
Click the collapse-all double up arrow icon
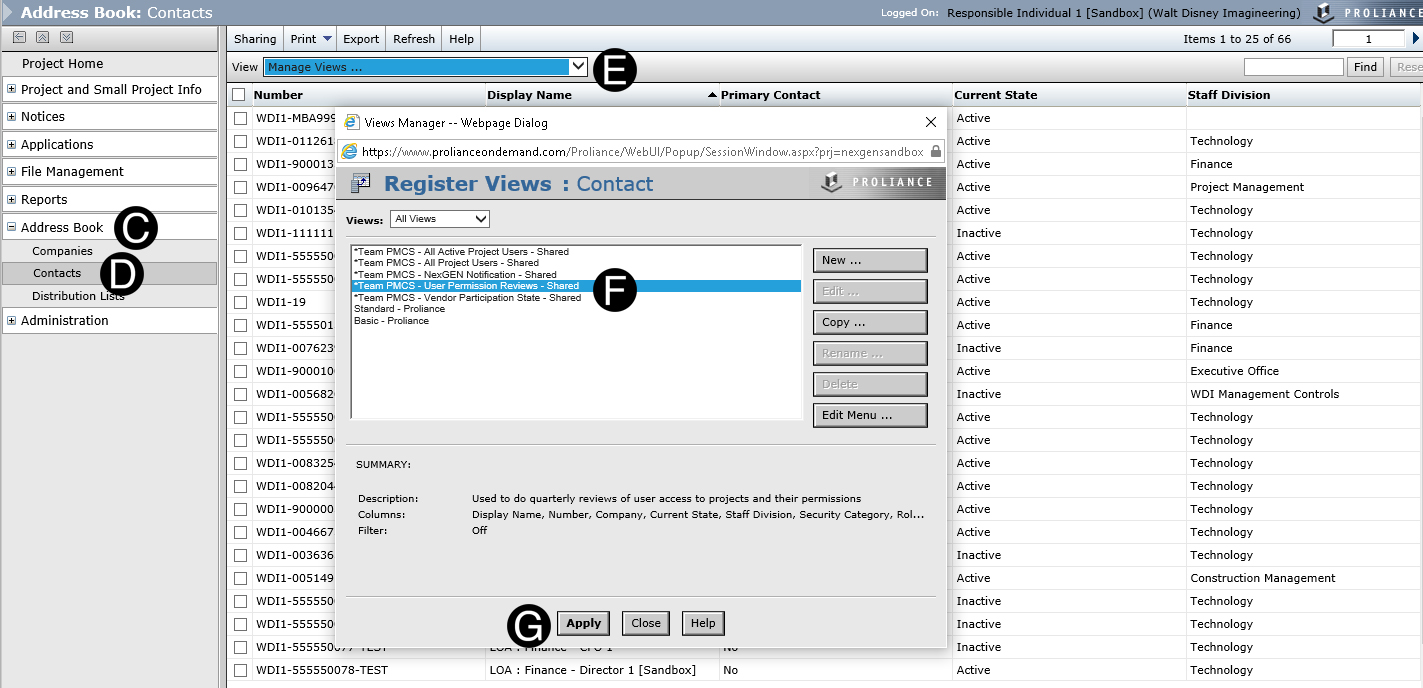(42, 37)
